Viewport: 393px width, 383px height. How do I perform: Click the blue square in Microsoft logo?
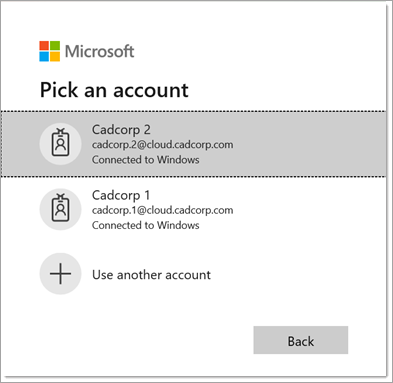pyautogui.click(x=44, y=57)
